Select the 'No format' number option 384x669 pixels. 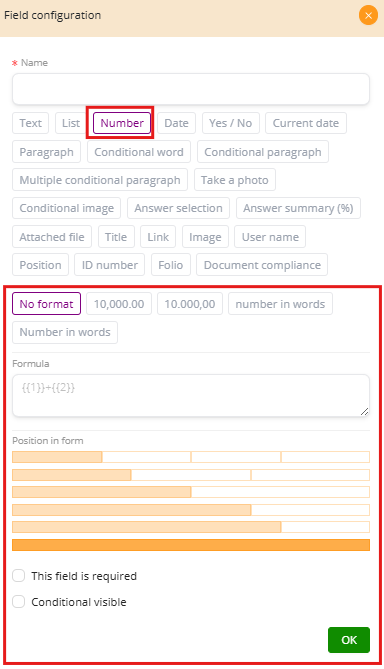(x=47, y=304)
